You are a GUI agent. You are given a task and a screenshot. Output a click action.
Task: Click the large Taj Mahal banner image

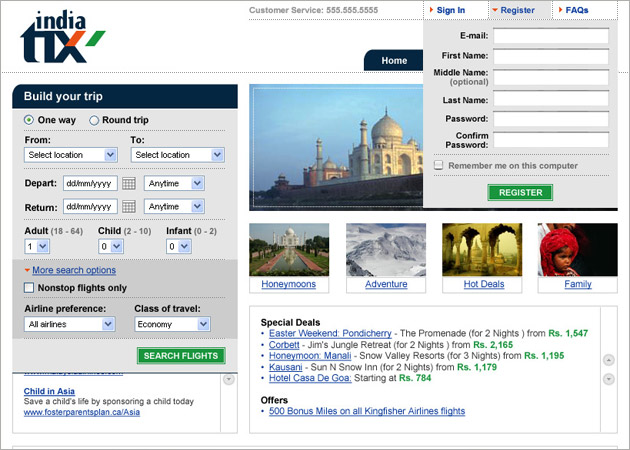tap(336, 147)
